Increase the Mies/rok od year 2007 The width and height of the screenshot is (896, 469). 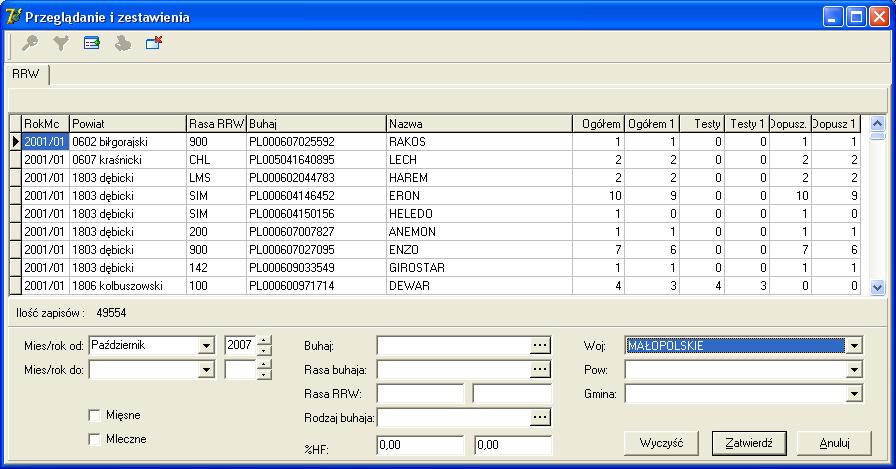coord(263,341)
